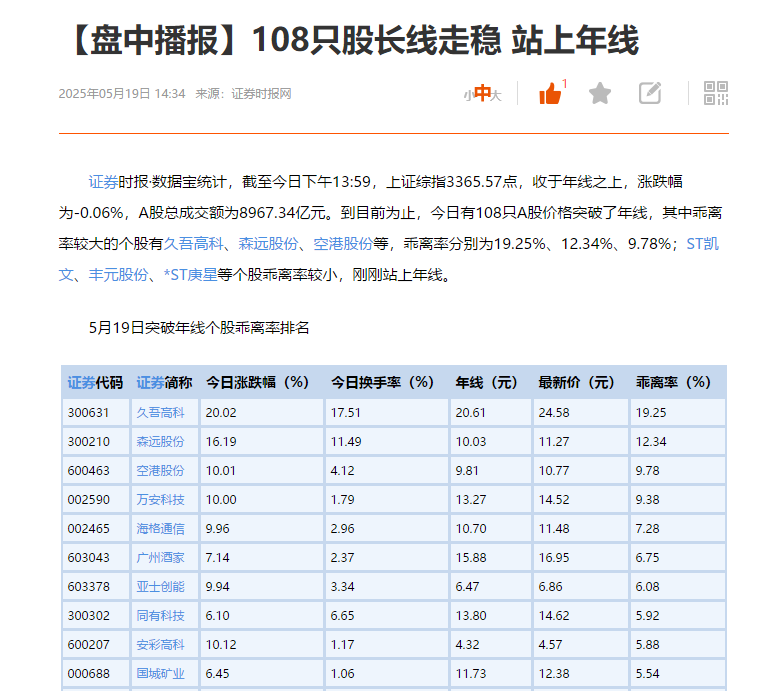Click stock code 002590
Image resolution: width=765 pixels, height=691 pixels.
(89, 500)
